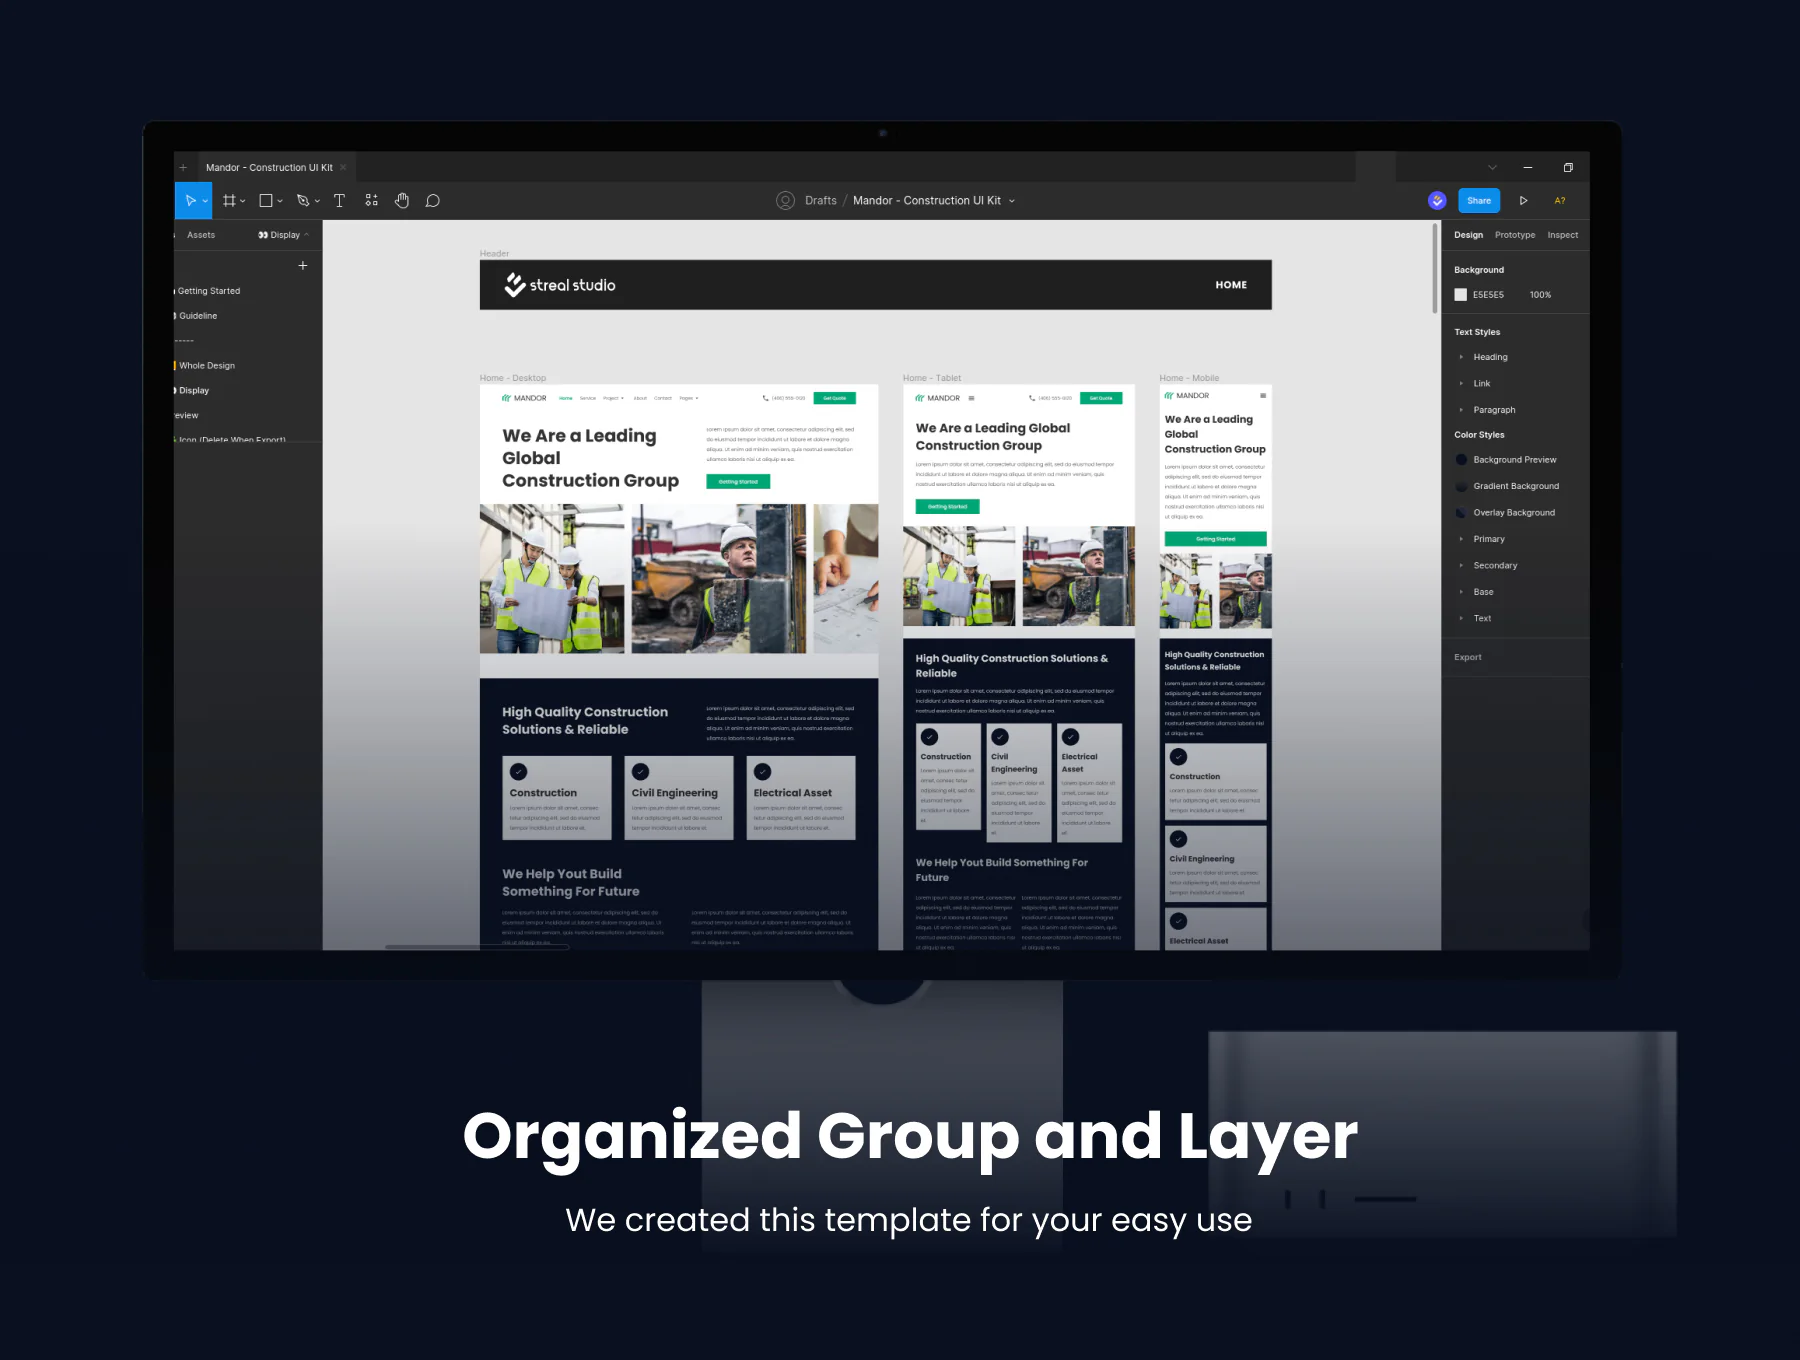Screen dimensions: 1800x1360
Task: Select the Pen tool
Action: pos(303,201)
